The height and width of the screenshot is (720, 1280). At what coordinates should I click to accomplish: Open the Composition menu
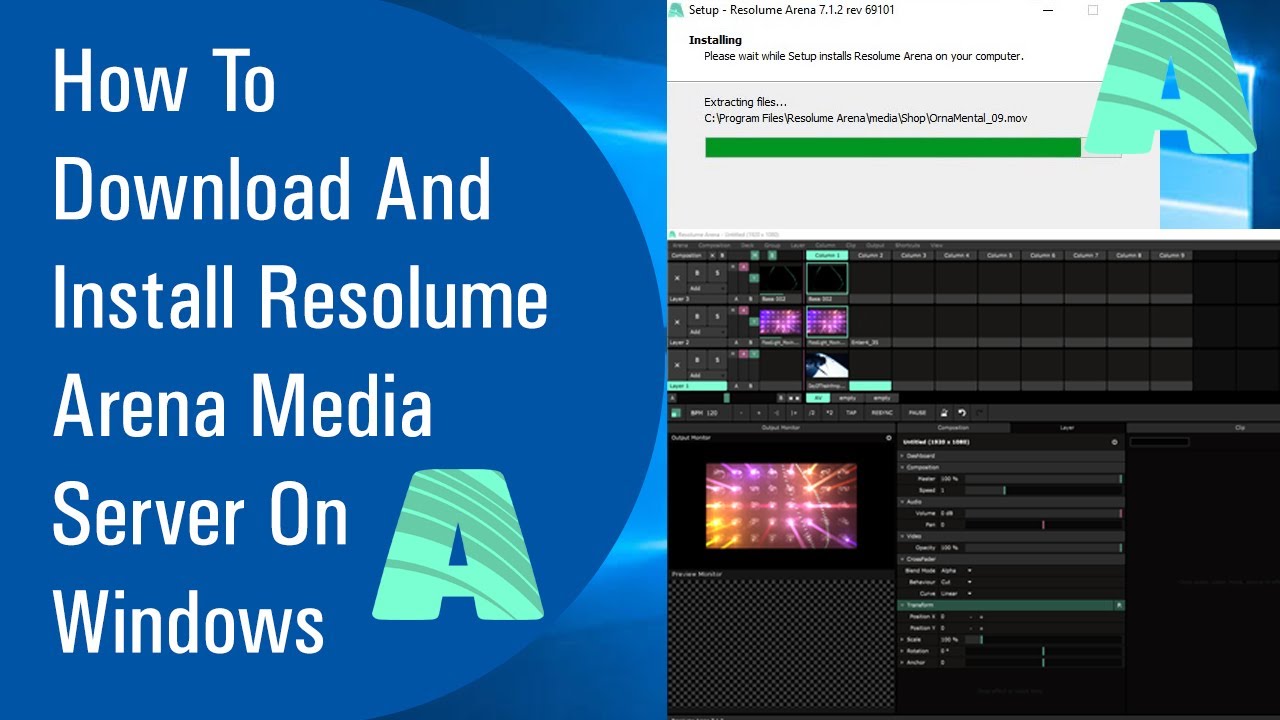pos(714,245)
